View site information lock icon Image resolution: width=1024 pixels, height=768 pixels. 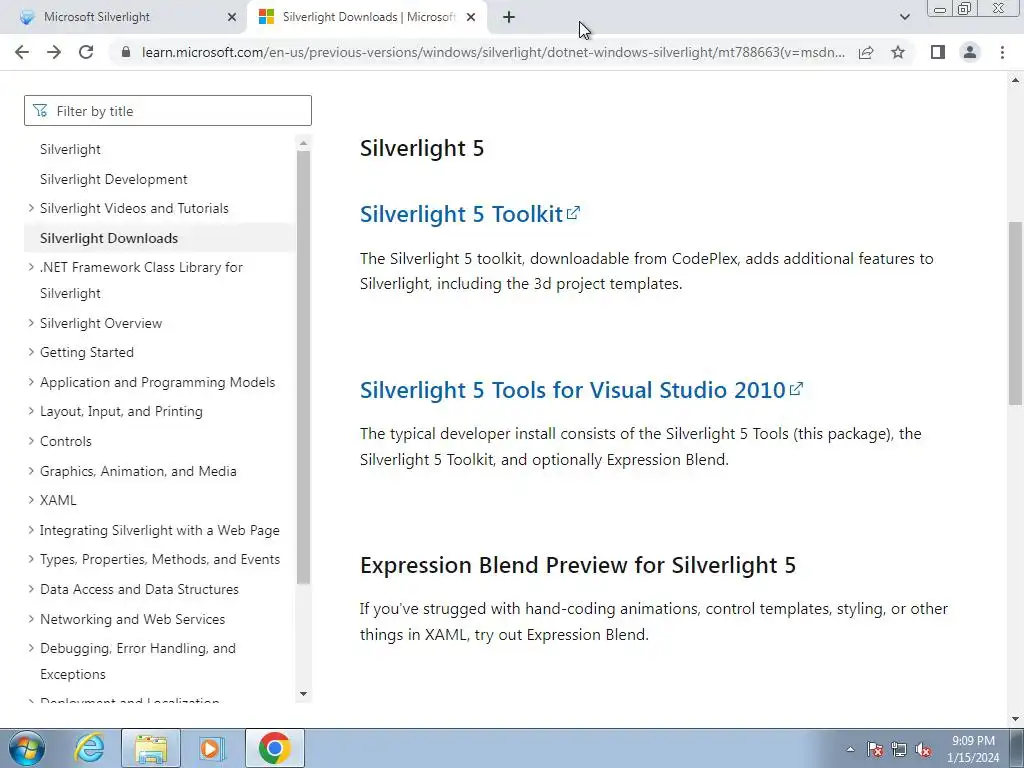(x=126, y=52)
